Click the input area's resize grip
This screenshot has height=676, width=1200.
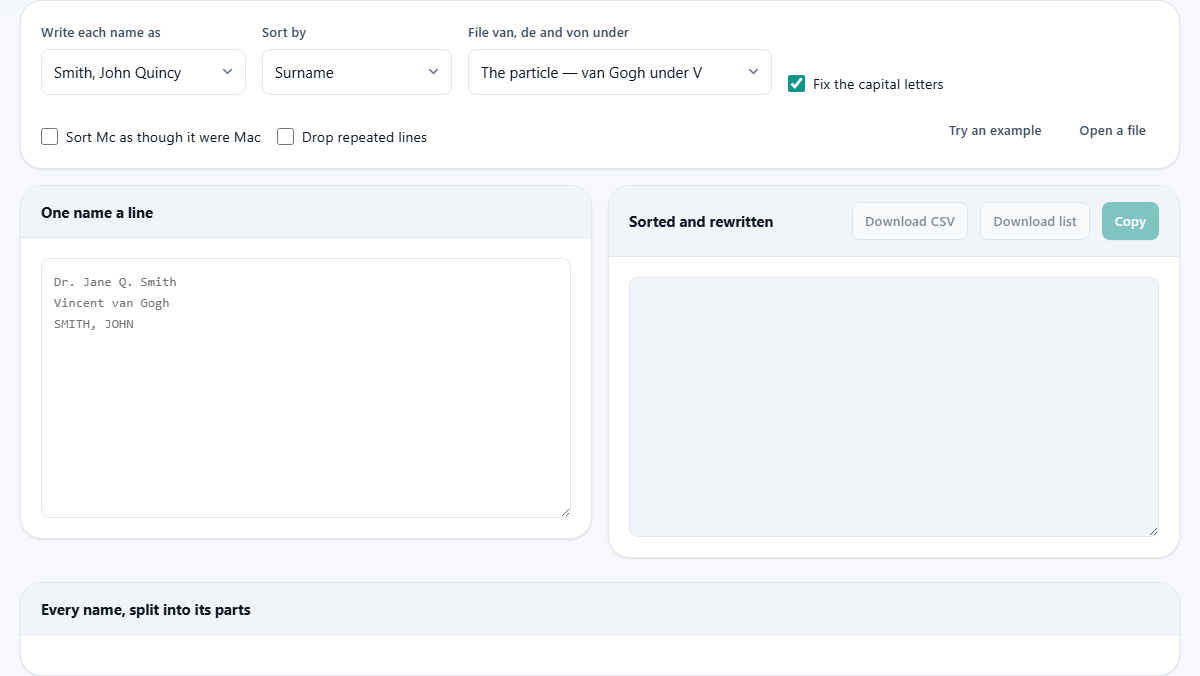pyautogui.click(x=565, y=512)
